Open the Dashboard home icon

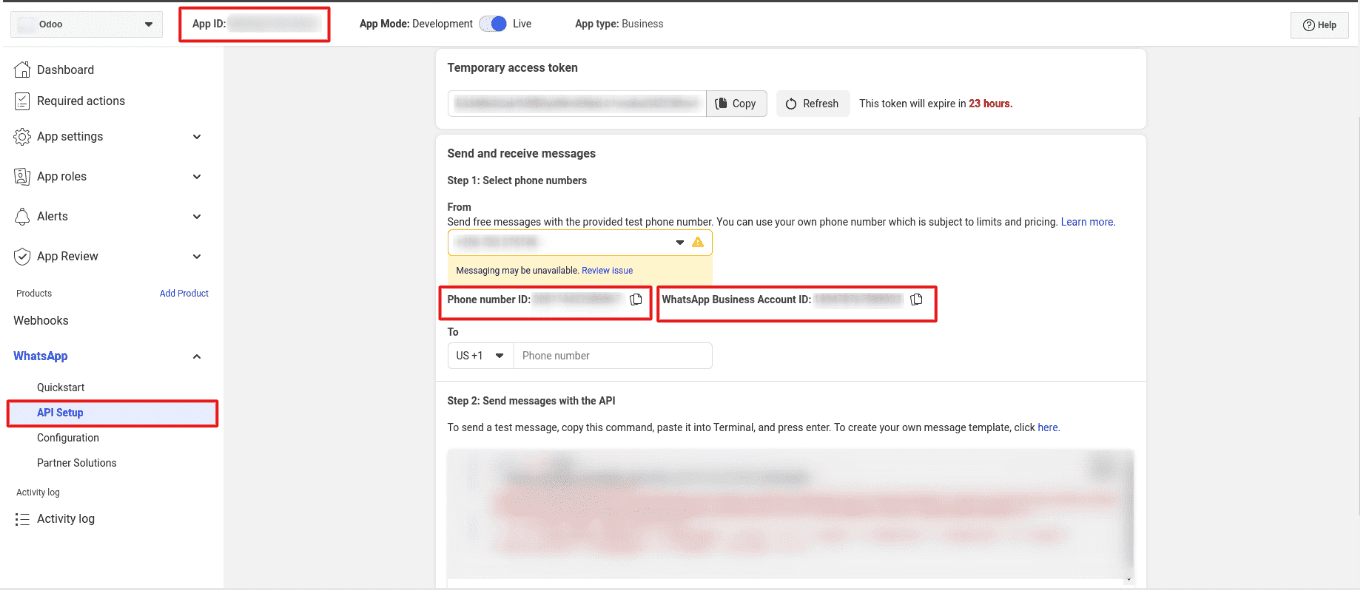[22, 70]
